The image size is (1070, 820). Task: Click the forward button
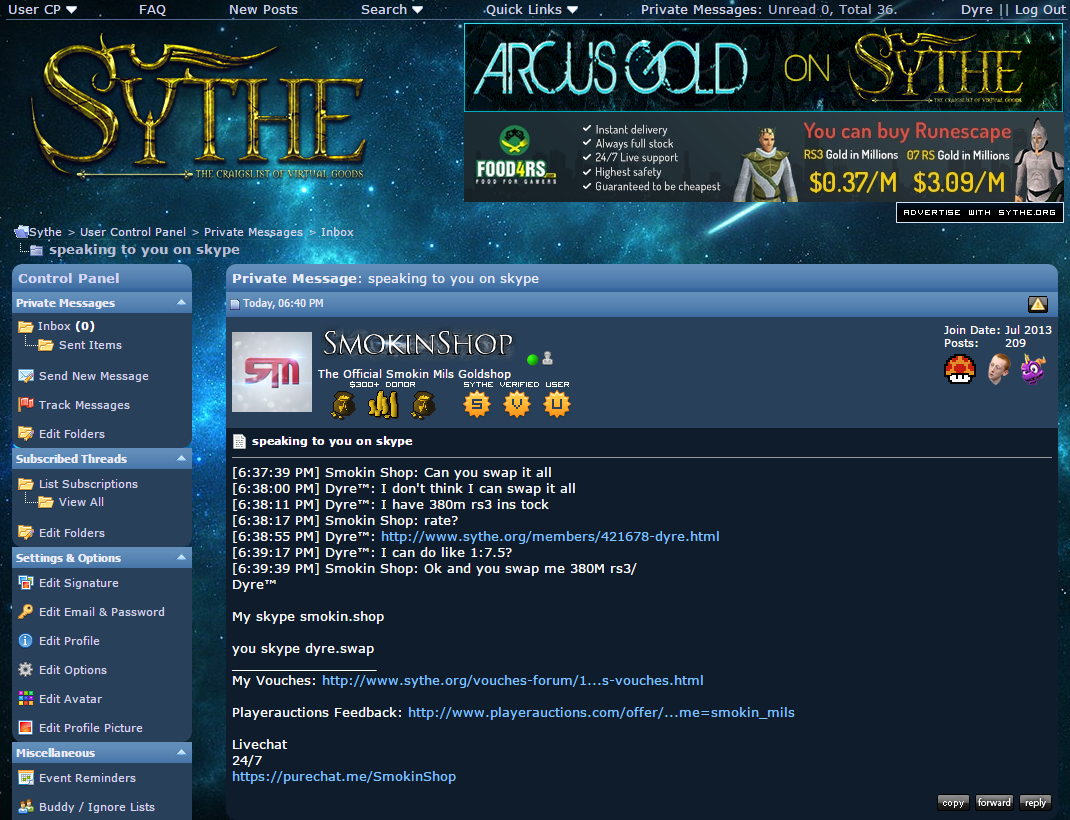[x=994, y=802]
